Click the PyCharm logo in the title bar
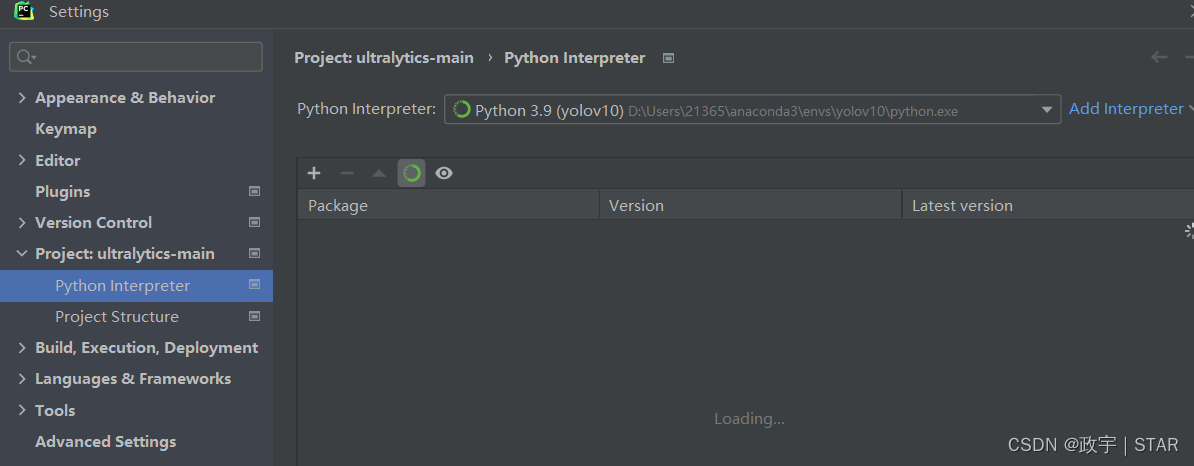This screenshot has width=1194, height=466. coord(24,11)
